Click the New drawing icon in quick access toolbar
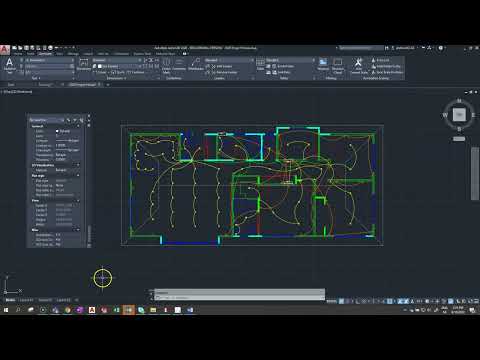This screenshot has height=360, width=480. 15,48
